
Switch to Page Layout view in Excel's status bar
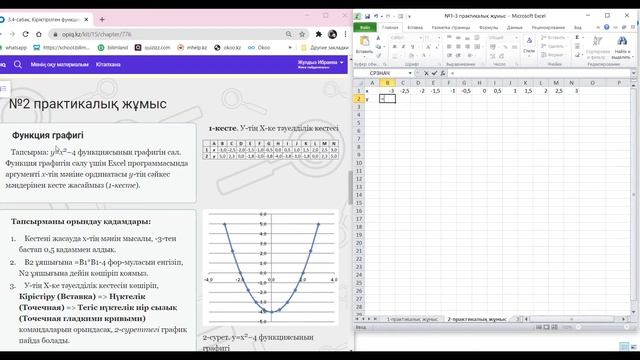click(x=546, y=327)
